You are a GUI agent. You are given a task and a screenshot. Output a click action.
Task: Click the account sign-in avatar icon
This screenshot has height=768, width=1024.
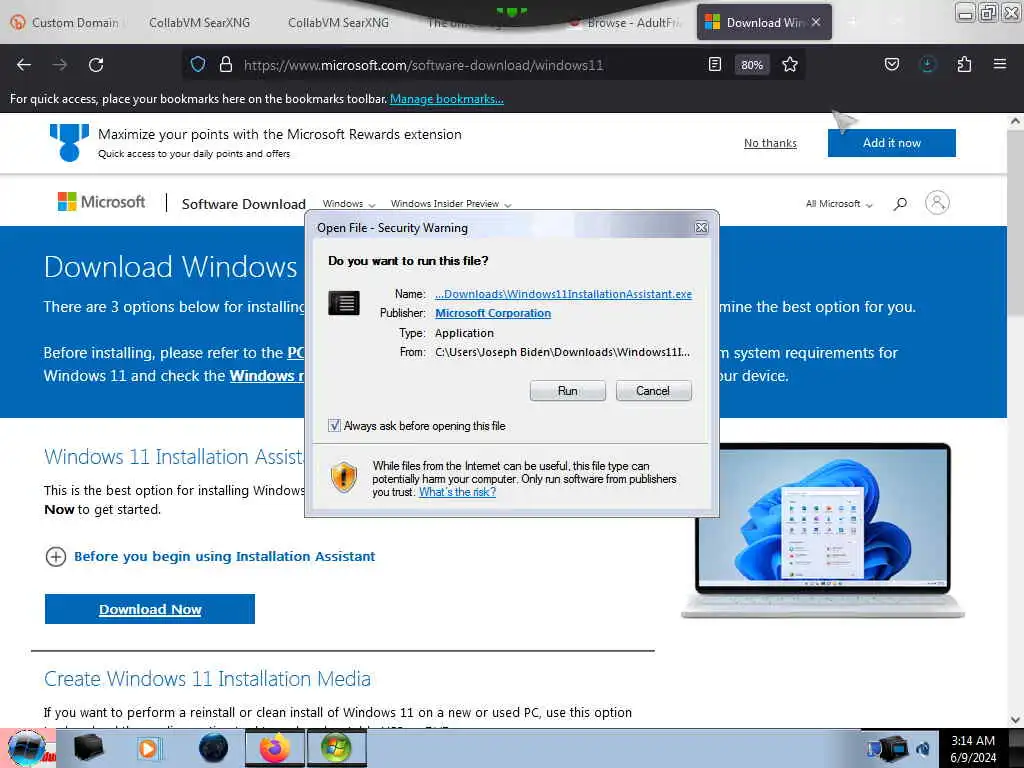click(937, 202)
